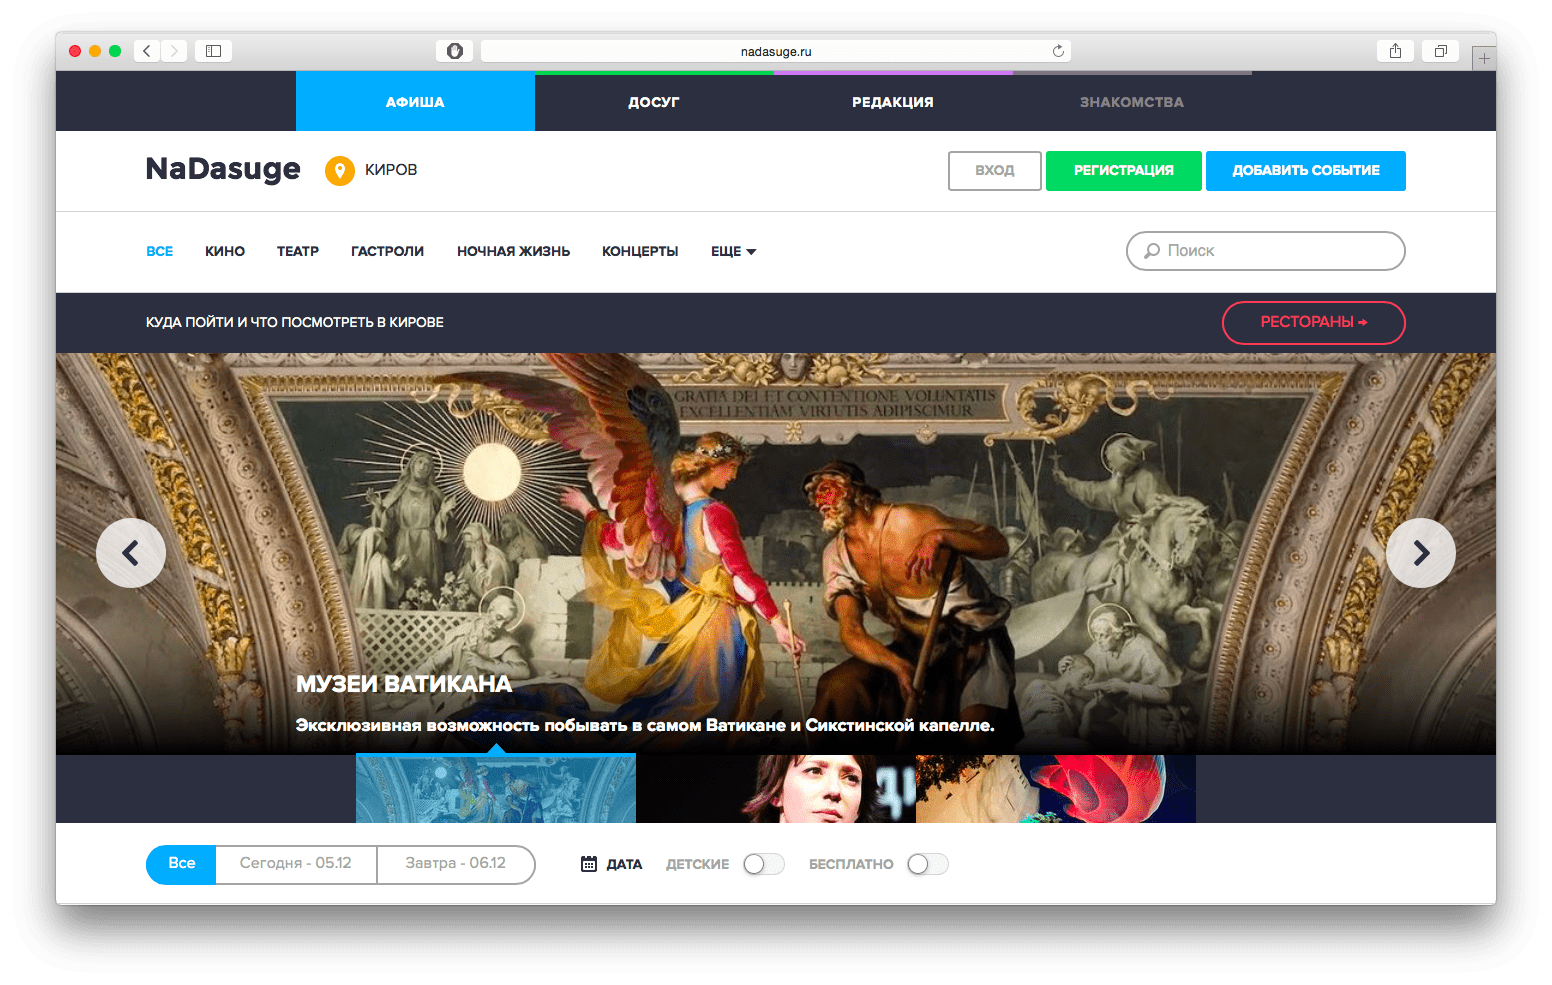The height and width of the screenshot is (985, 1552).
Task: Open city selector КИРОВ
Action: 391,170
